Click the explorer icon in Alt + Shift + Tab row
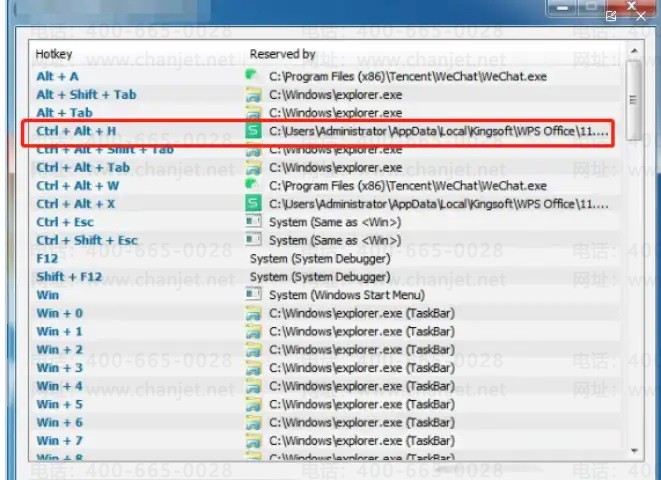This screenshot has width=661, height=480. point(253,95)
